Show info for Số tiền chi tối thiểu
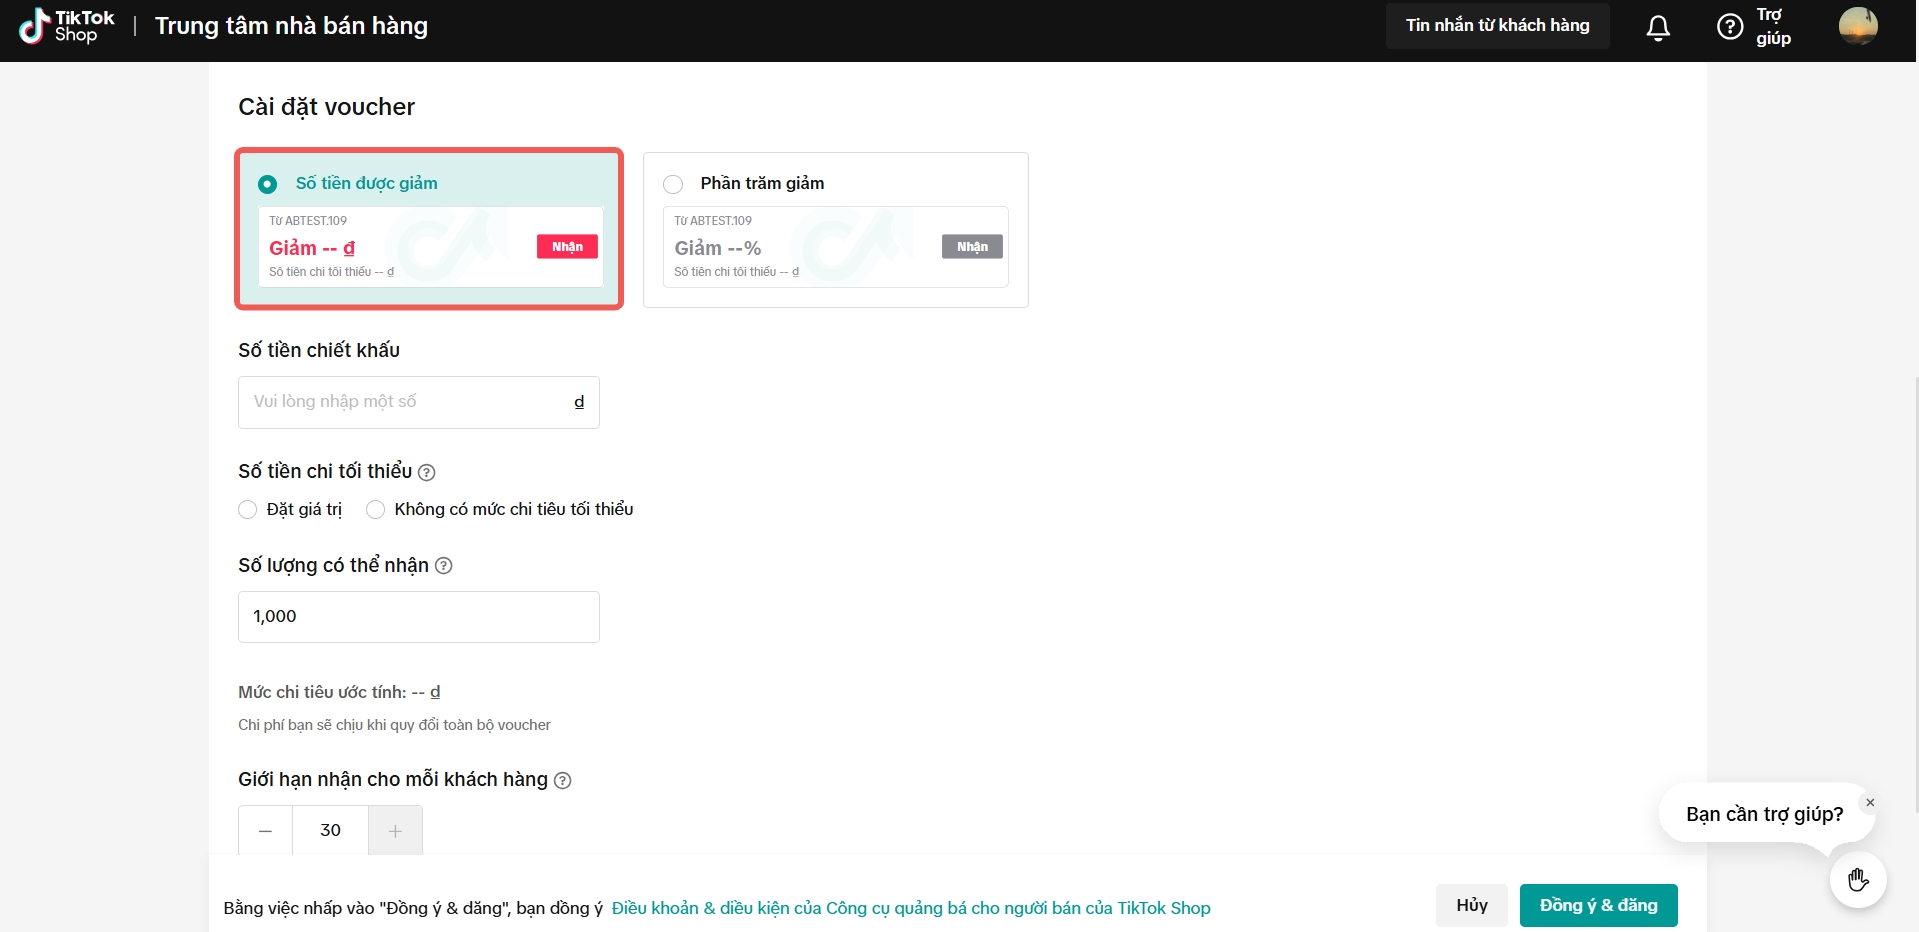The width and height of the screenshot is (1919, 932). (x=426, y=472)
